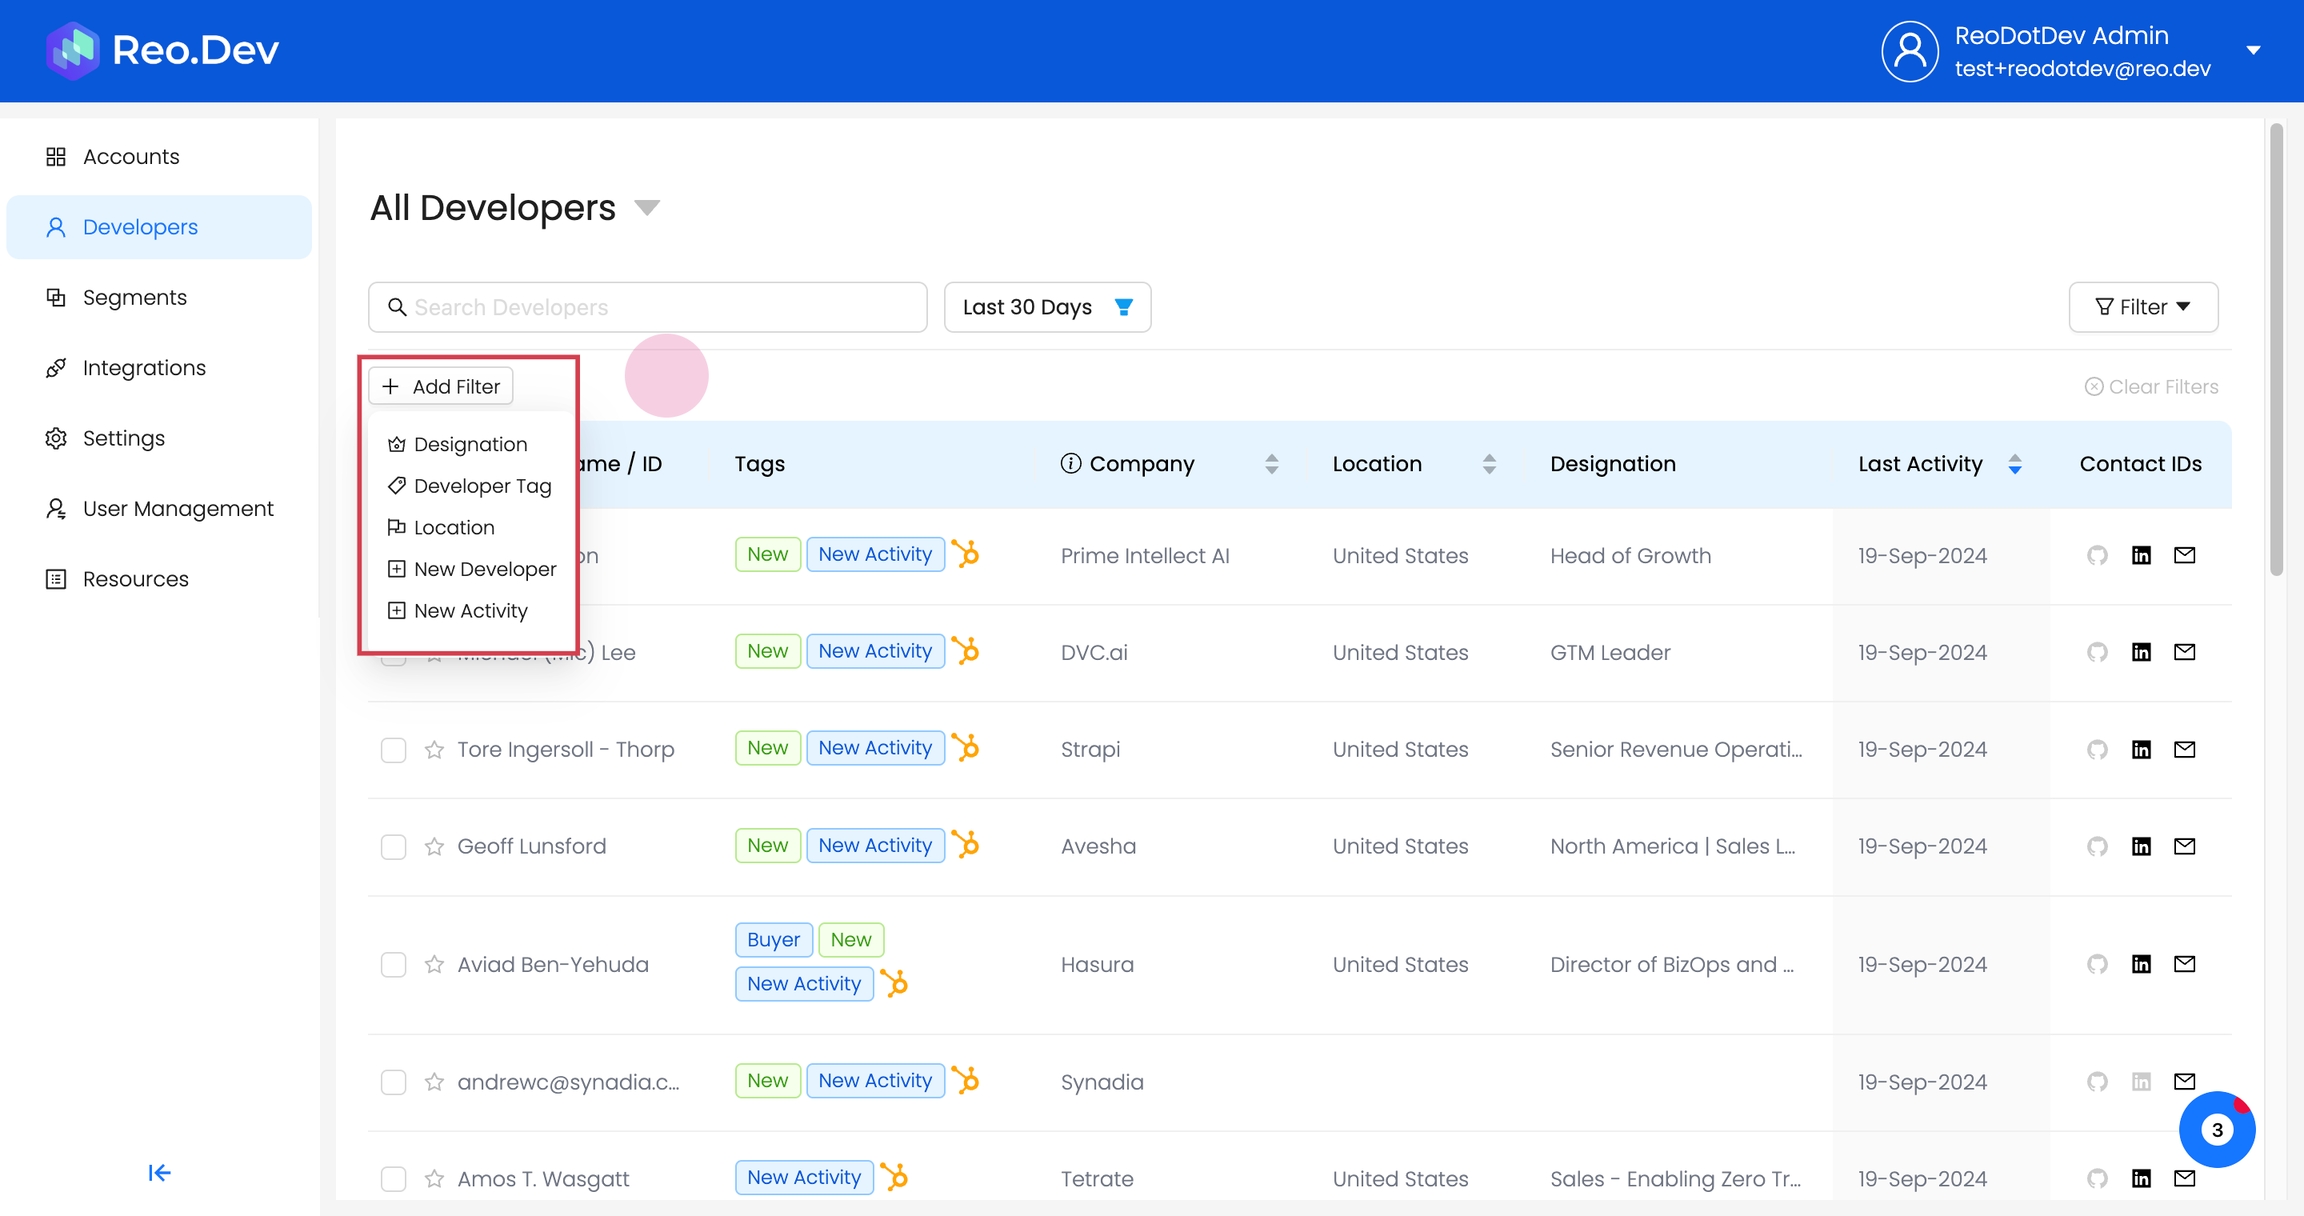
Task: Choose Developer Tag filter option
Action: pos(482,486)
